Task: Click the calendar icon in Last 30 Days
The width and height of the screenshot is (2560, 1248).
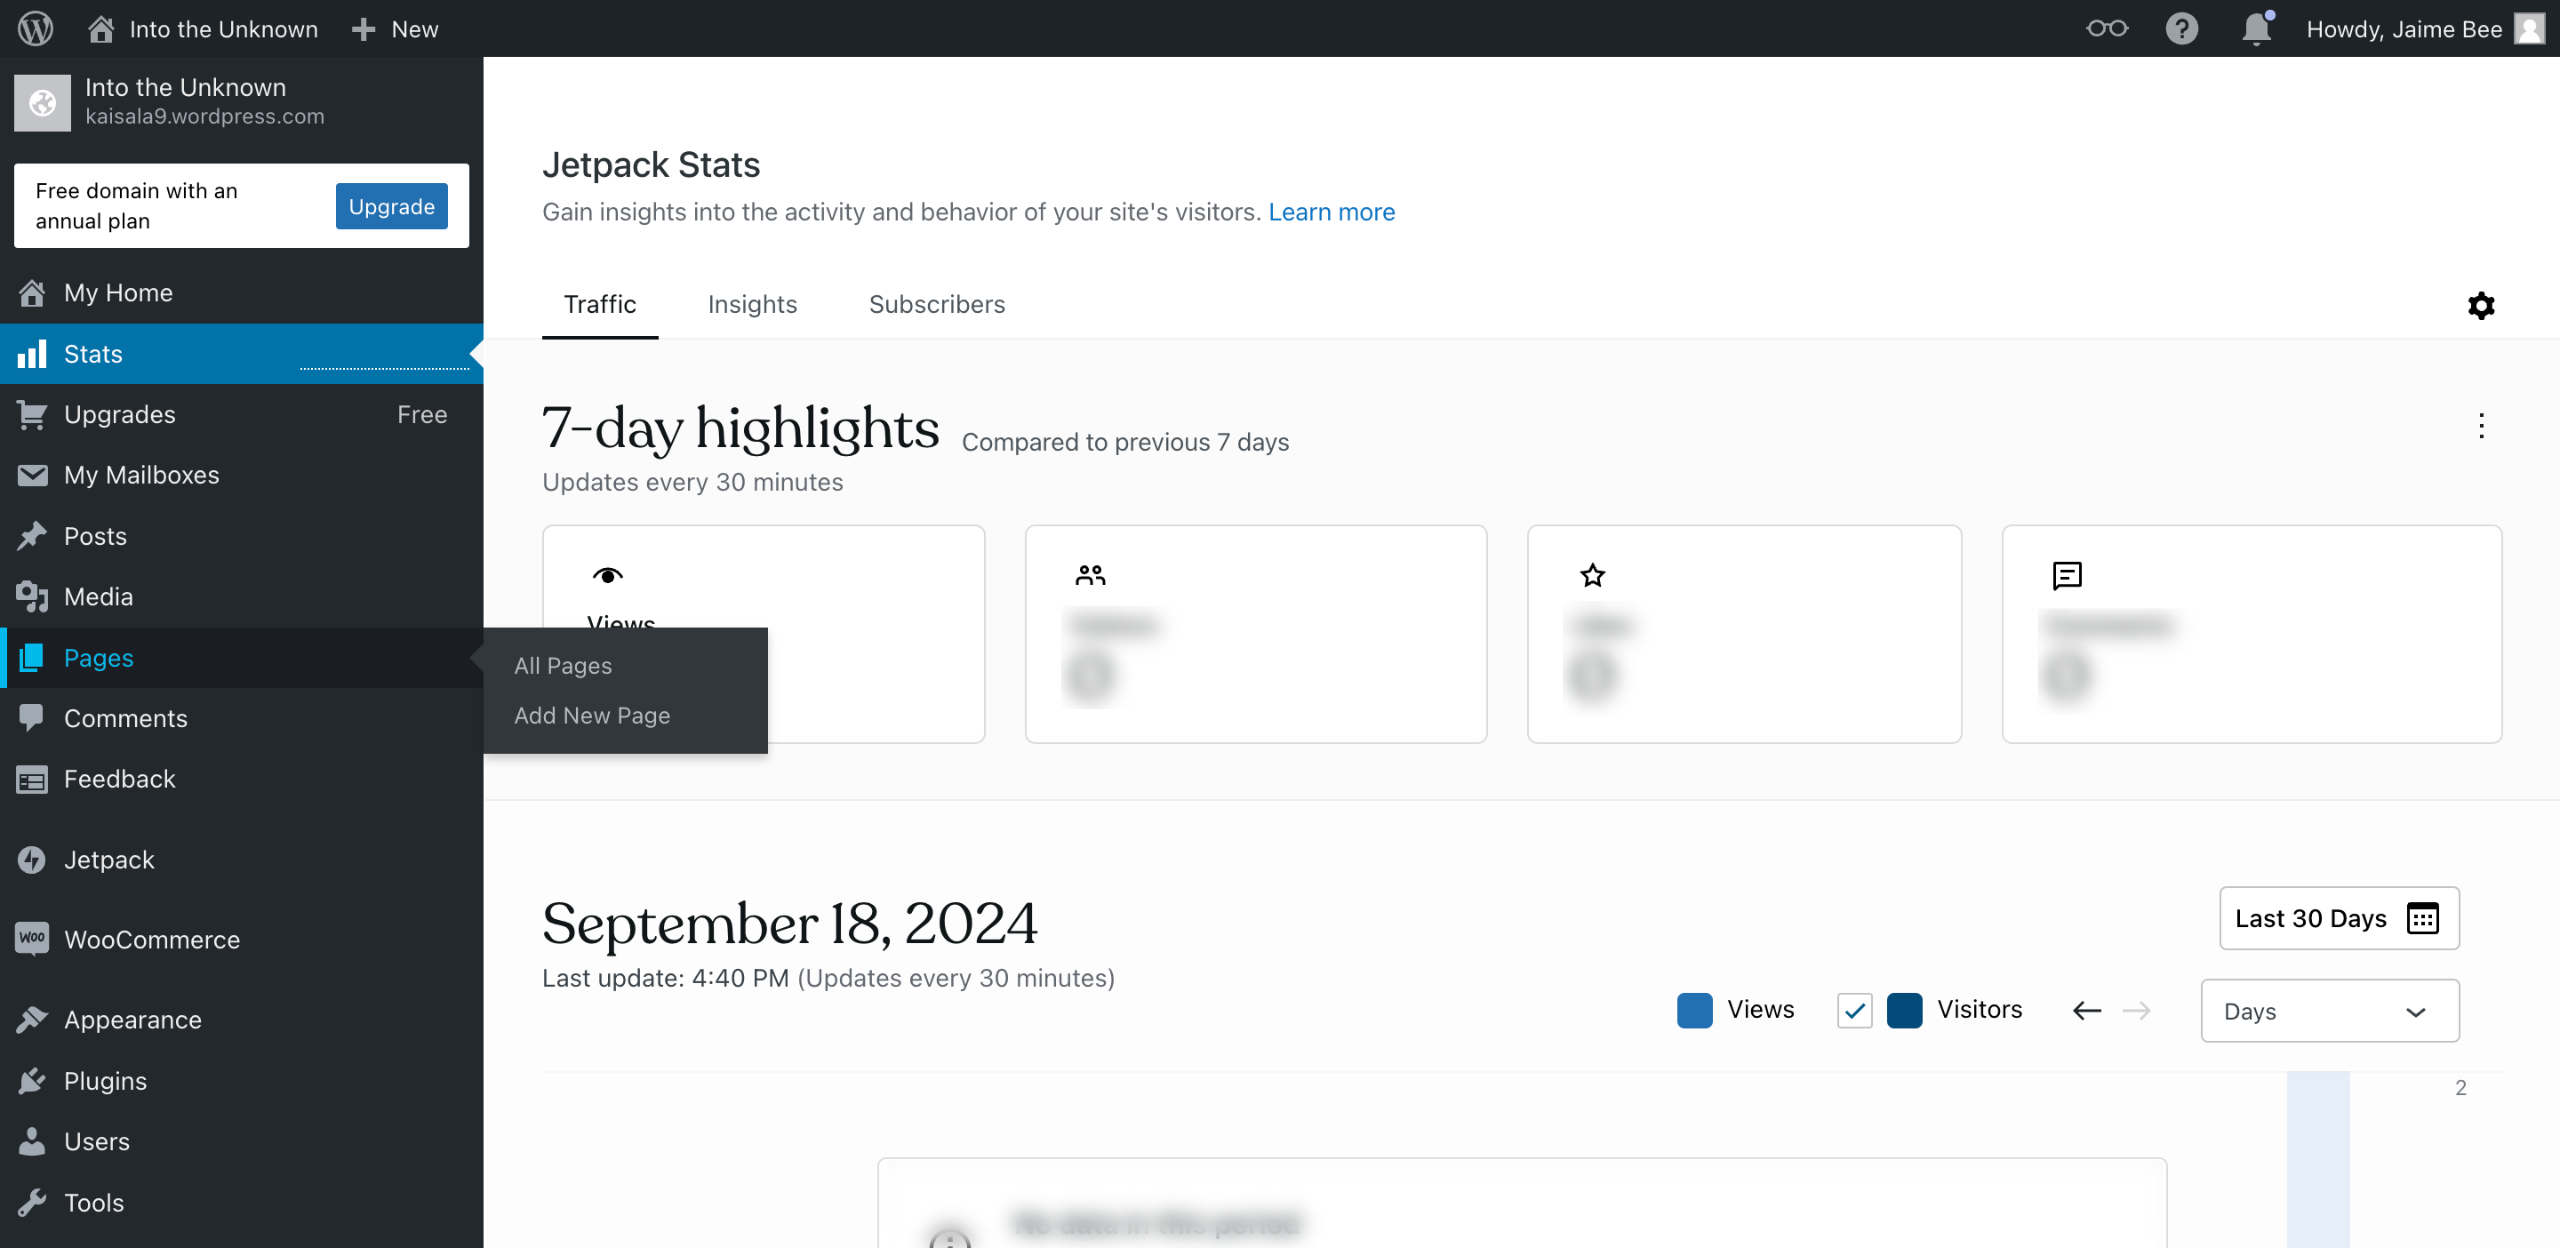Action: 2423,918
